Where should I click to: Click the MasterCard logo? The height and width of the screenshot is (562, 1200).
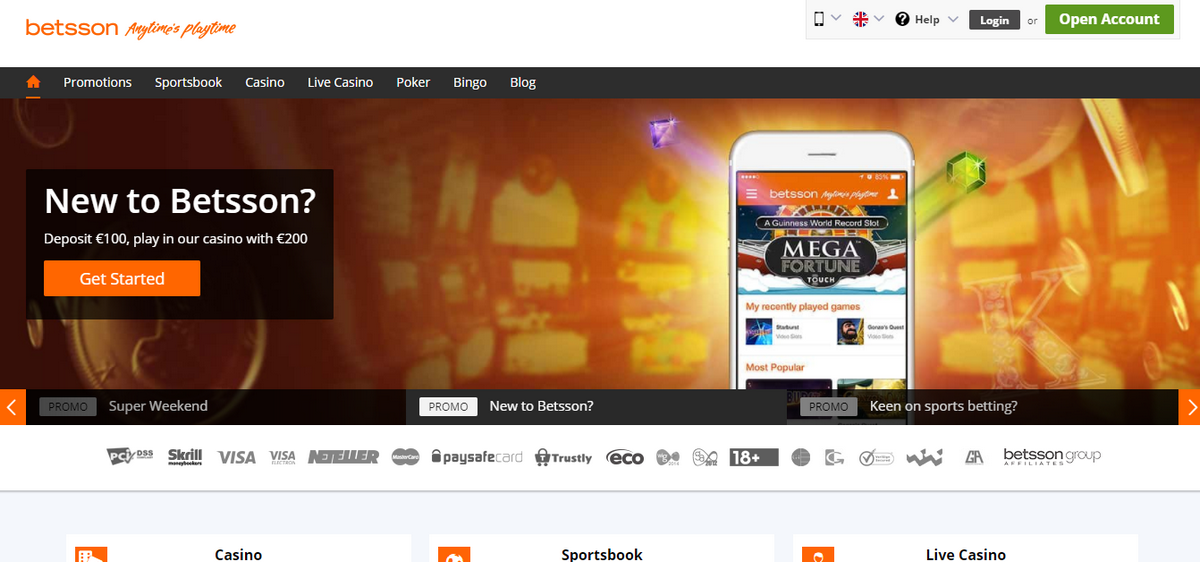(x=405, y=456)
